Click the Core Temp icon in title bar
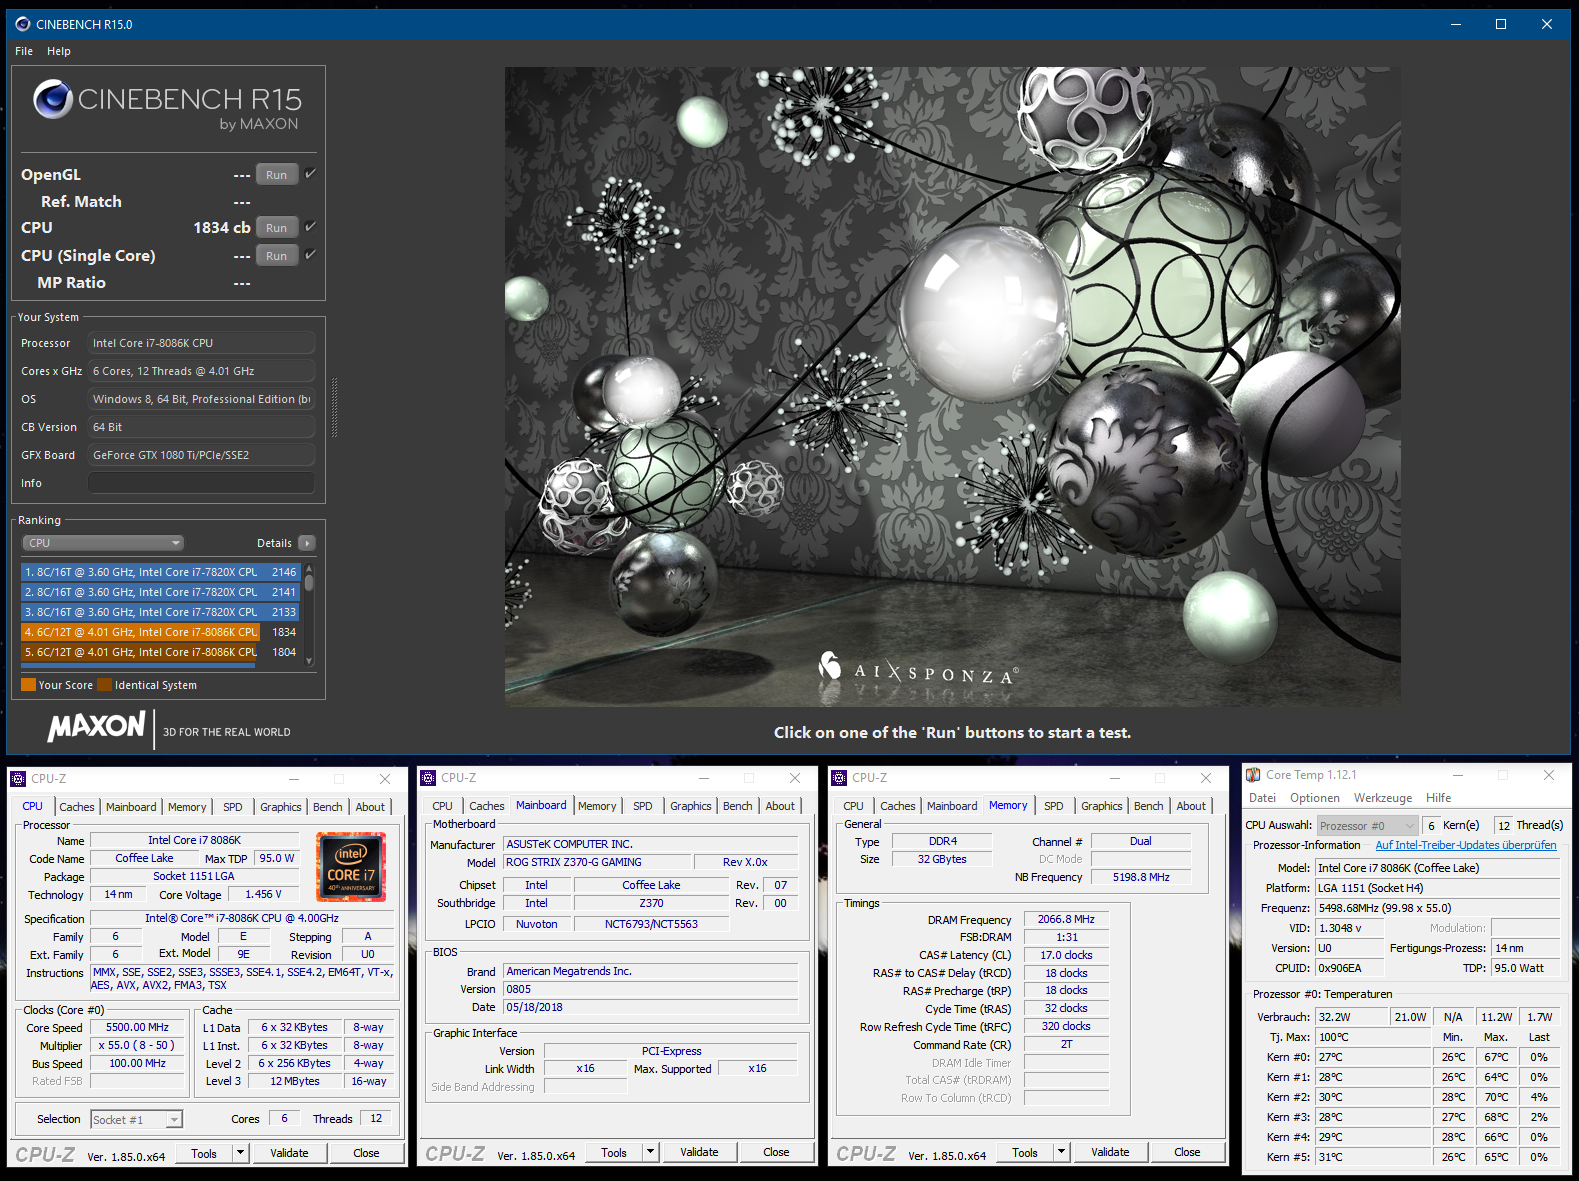The image size is (1579, 1181). pyautogui.click(x=1253, y=775)
